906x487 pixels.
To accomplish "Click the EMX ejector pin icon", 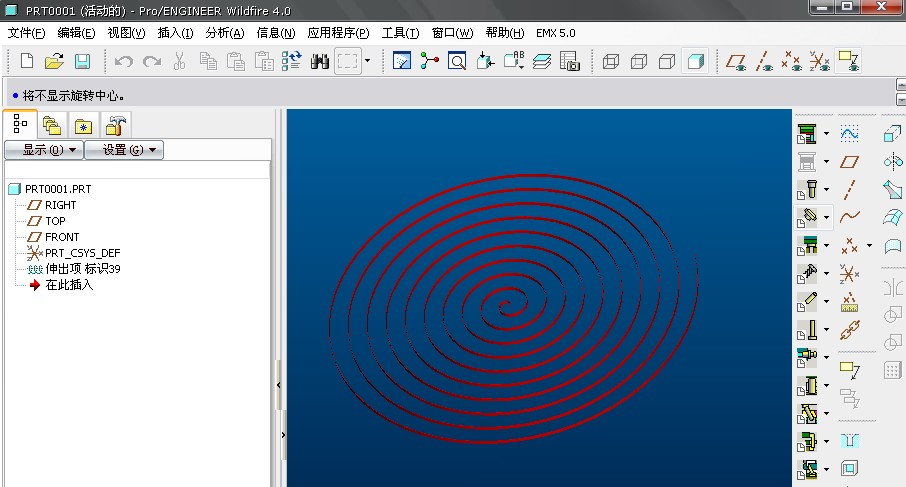I will tap(807, 329).
